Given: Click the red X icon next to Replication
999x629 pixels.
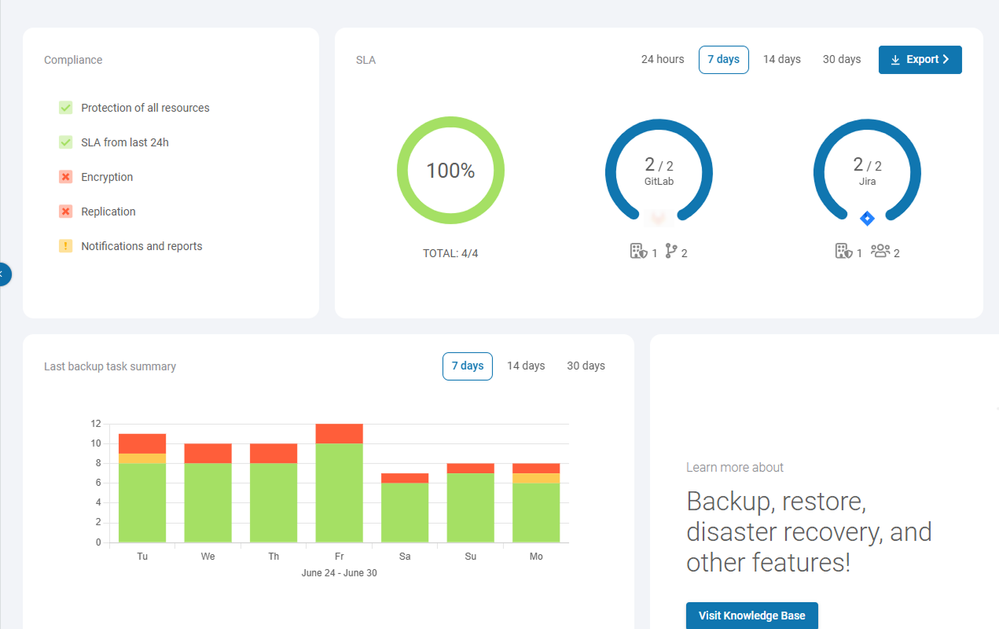Looking at the screenshot, I should (x=66, y=211).
